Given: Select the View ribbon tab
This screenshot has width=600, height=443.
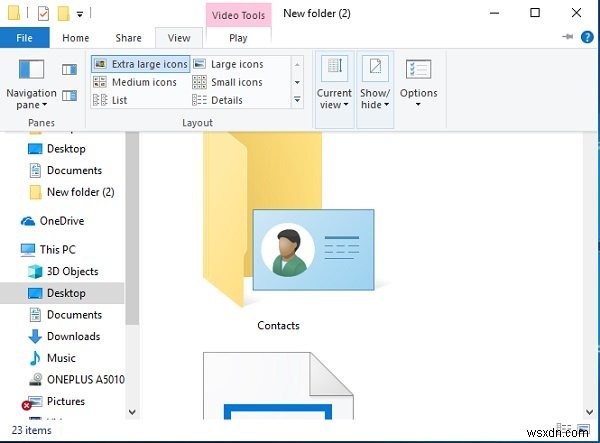Looking at the screenshot, I should tap(179, 38).
